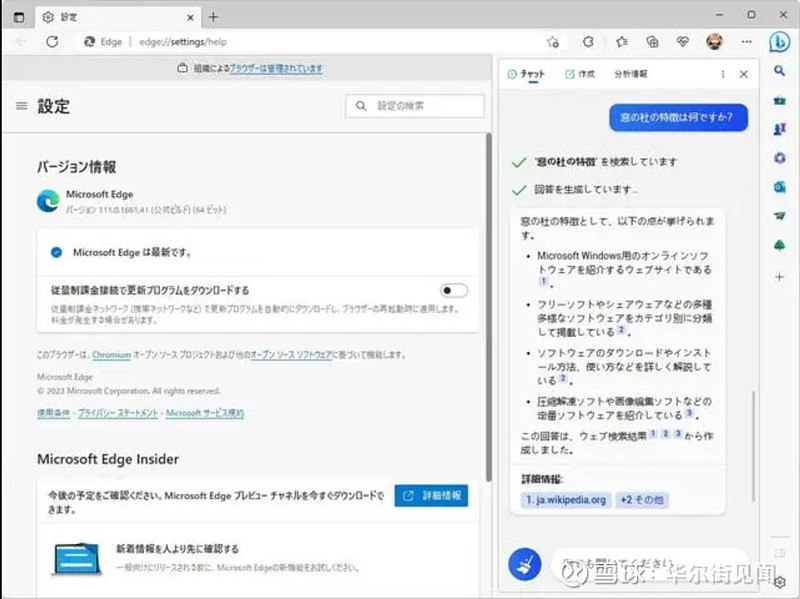Screen dimensions: 800x599
Task: Start a new topic with broom button
Action: [x=524, y=564]
